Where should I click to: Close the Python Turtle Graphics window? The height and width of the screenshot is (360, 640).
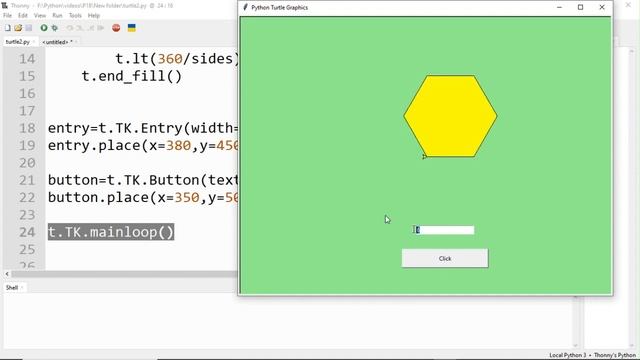pyautogui.click(x=602, y=7)
